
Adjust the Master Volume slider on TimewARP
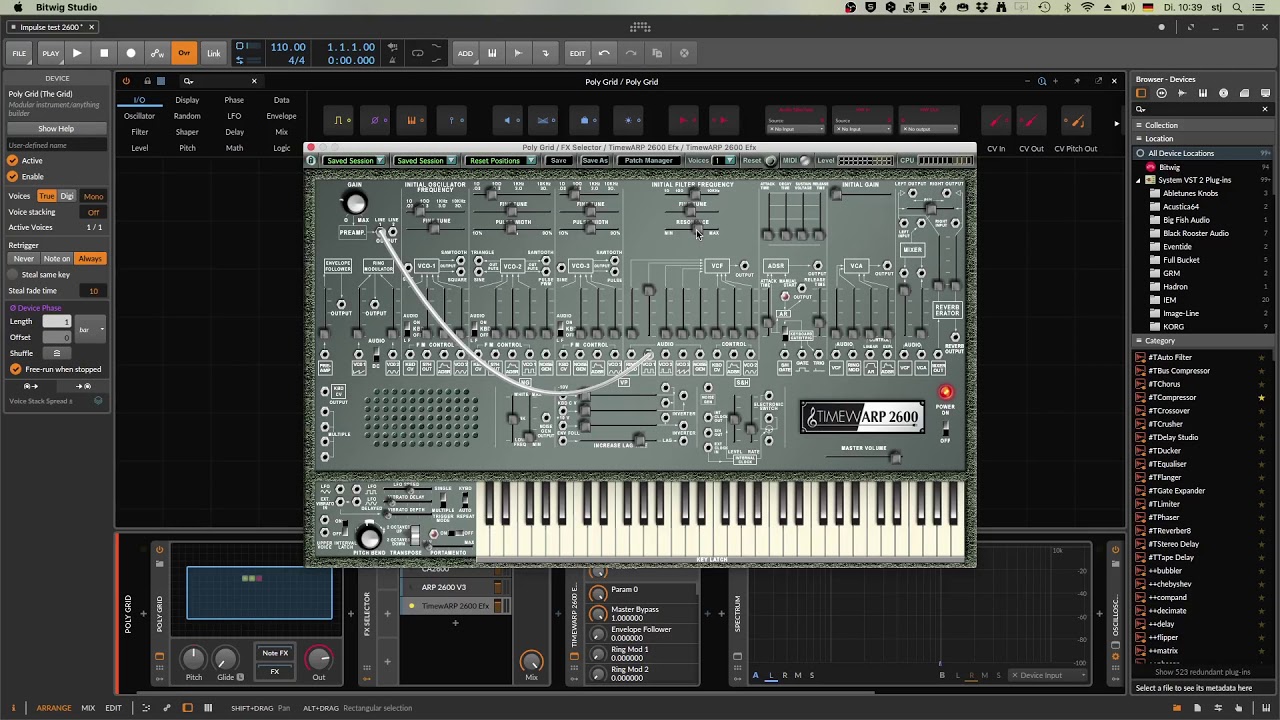pos(894,458)
